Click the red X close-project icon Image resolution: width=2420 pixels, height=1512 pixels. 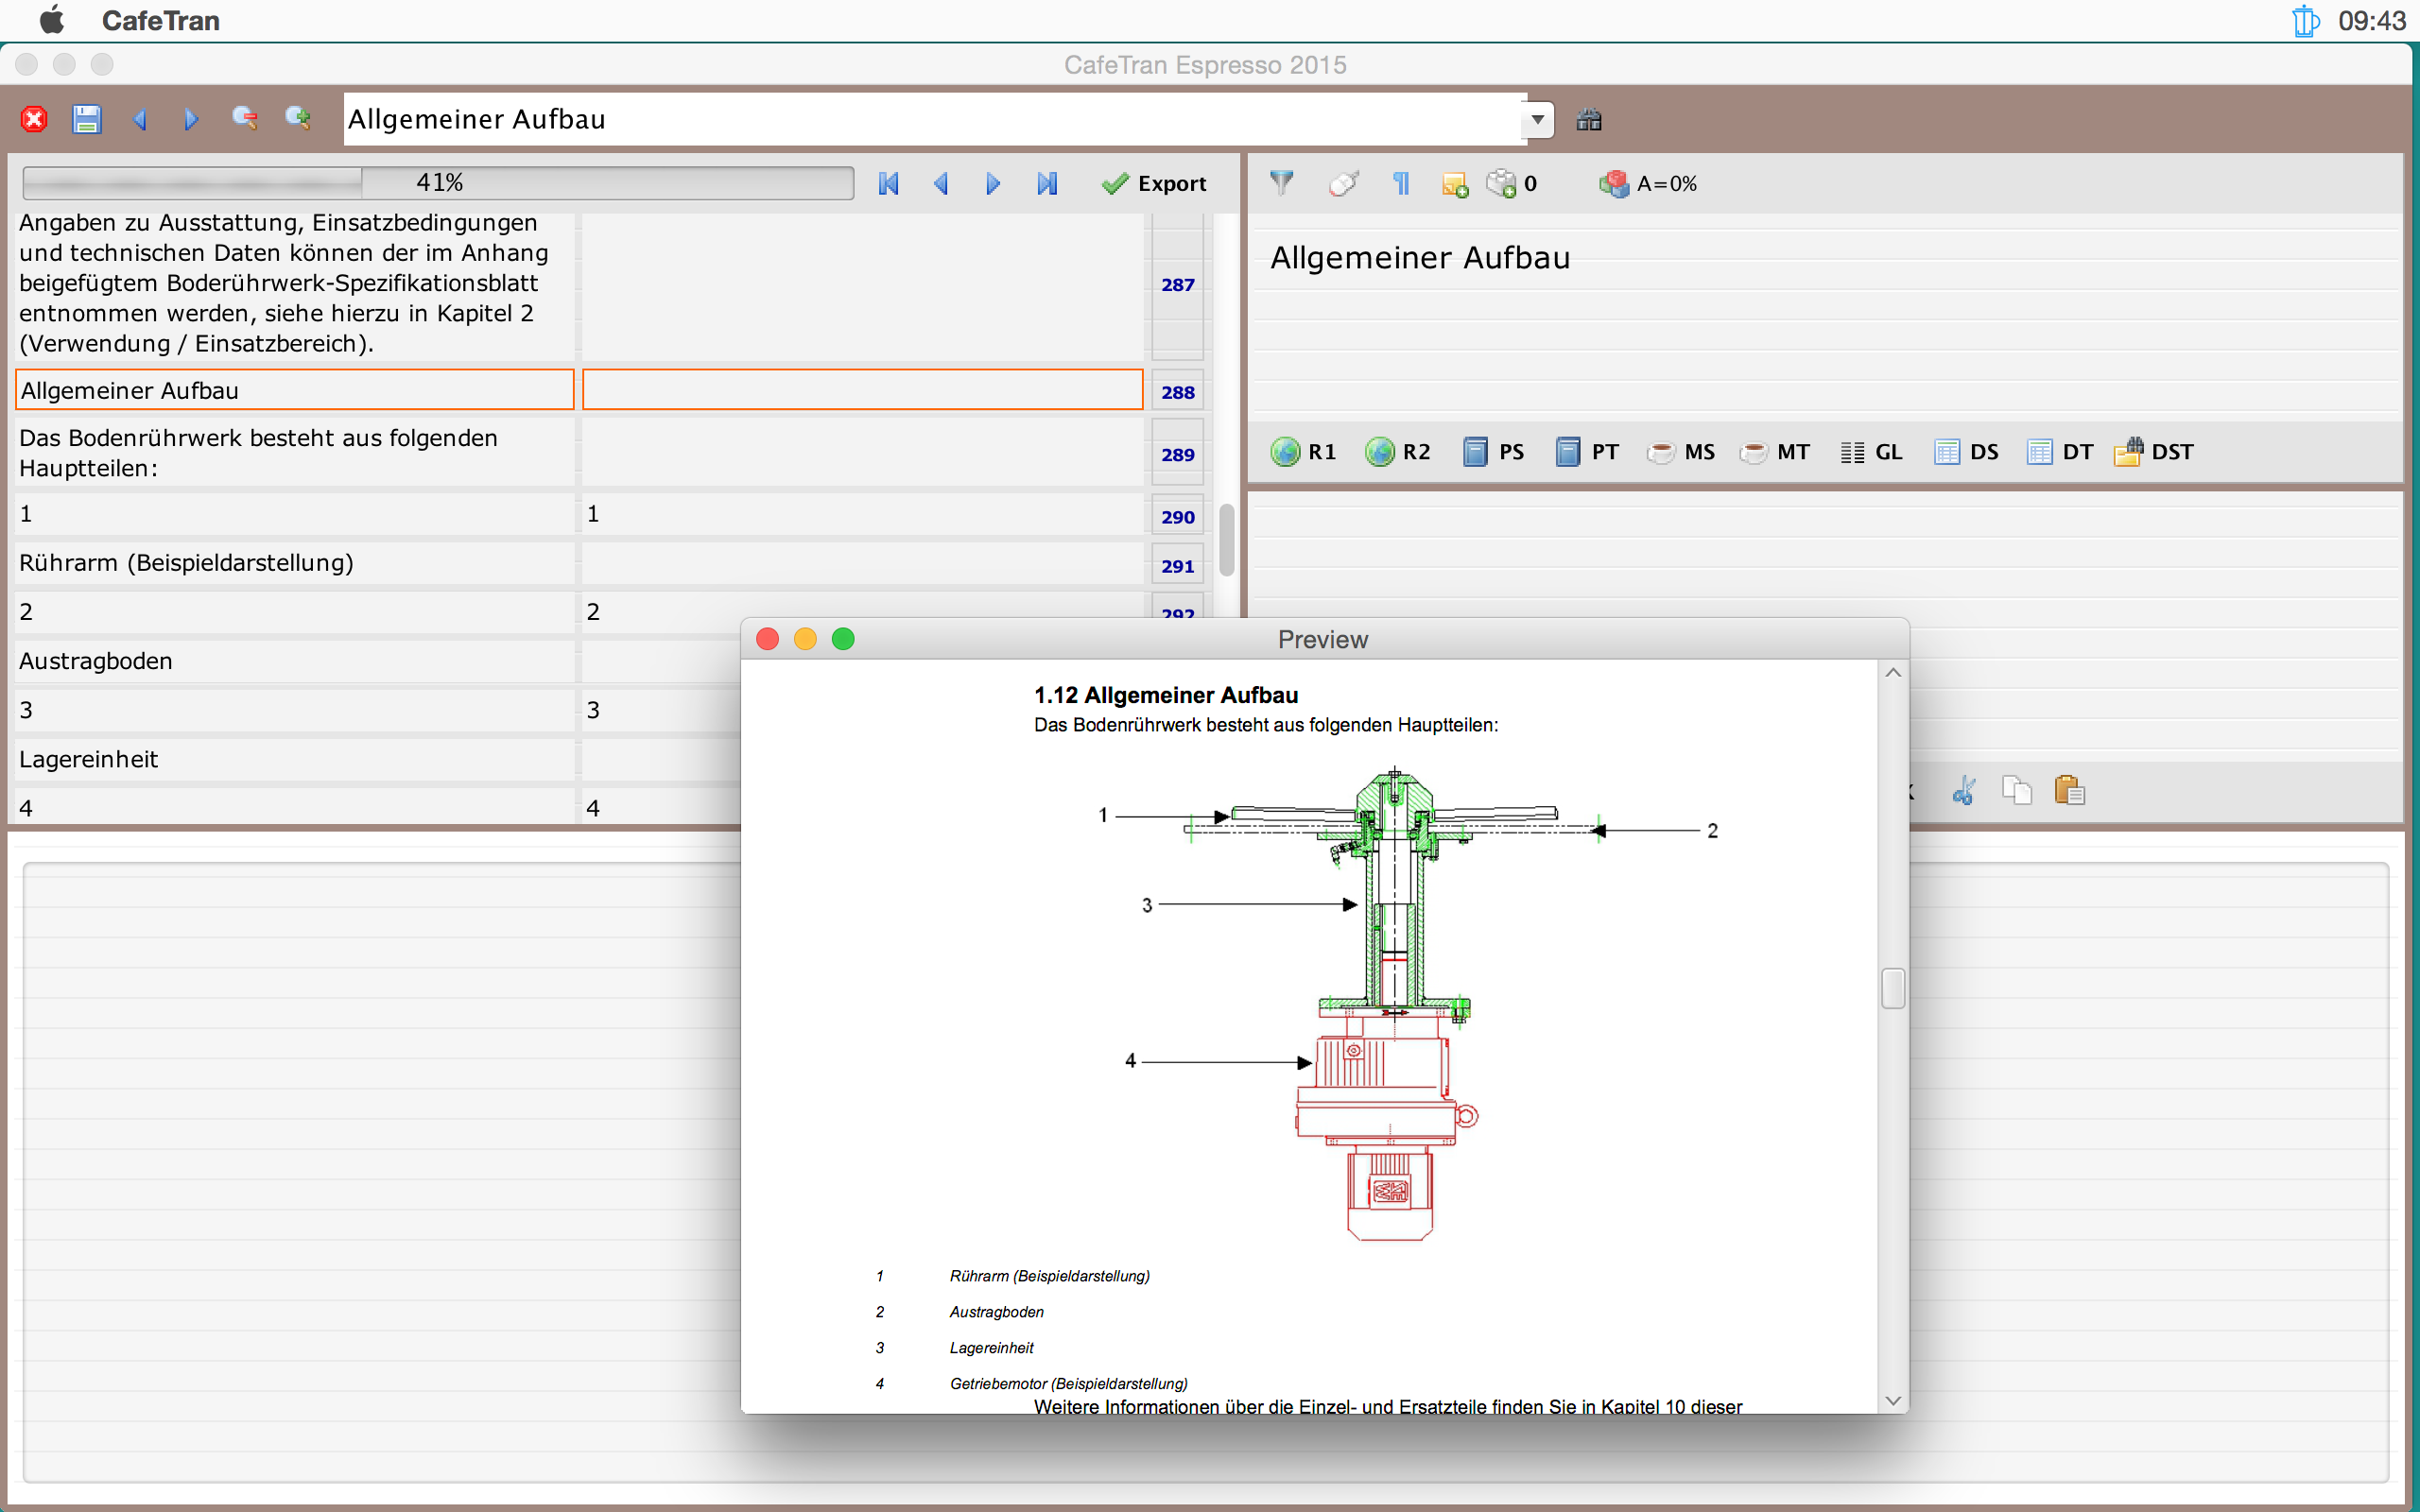coord(34,120)
